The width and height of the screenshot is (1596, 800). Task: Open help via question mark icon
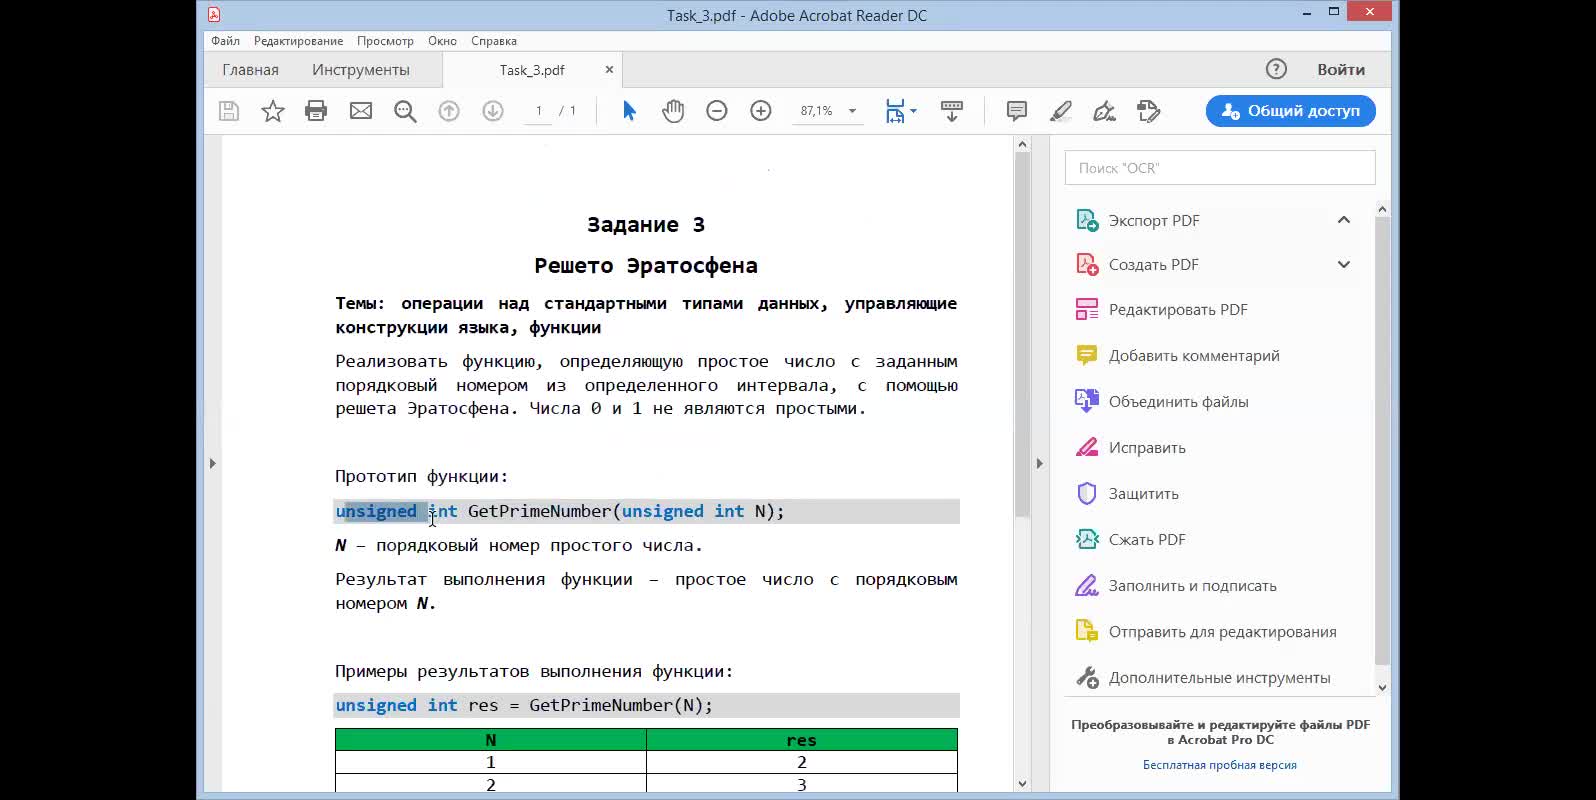pyautogui.click(x=1276, y=69)
